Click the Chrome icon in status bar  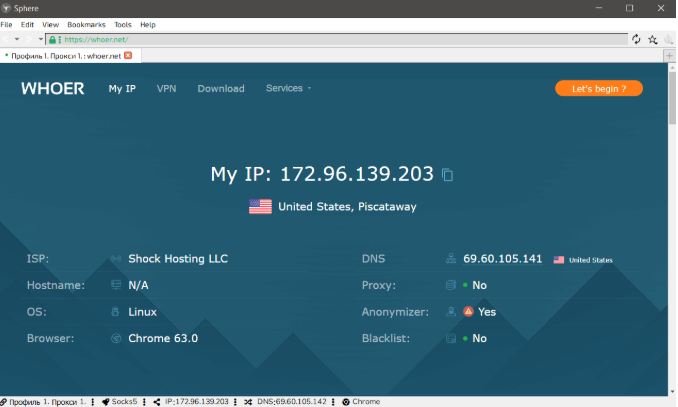point(346,402)
